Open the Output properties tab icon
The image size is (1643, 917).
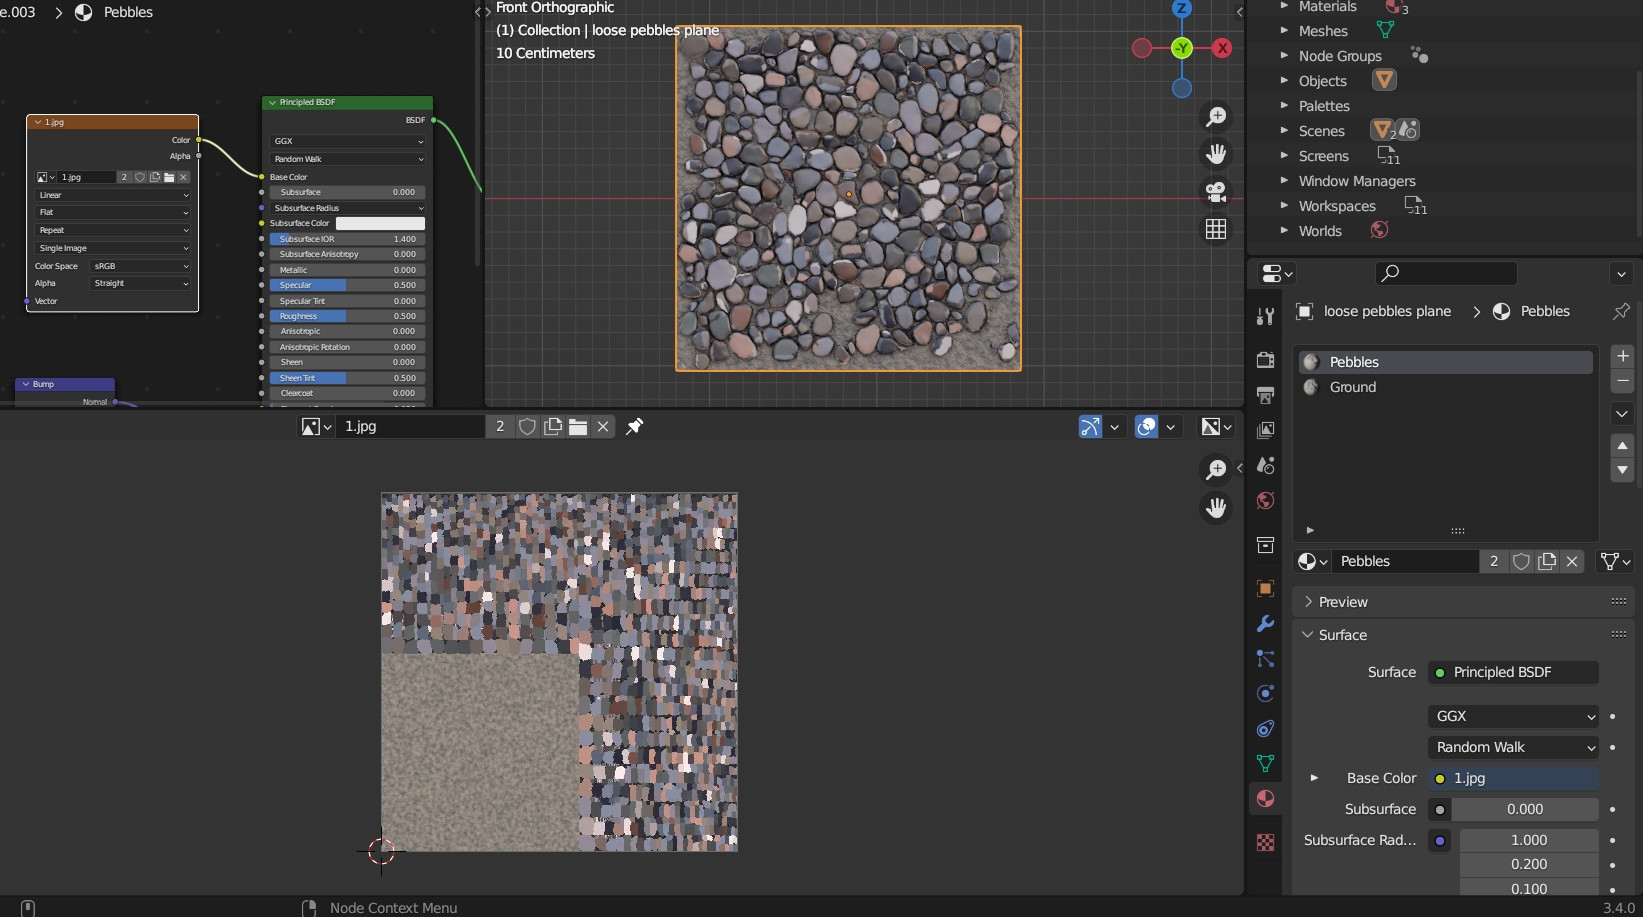click(x=1265, y=395)
